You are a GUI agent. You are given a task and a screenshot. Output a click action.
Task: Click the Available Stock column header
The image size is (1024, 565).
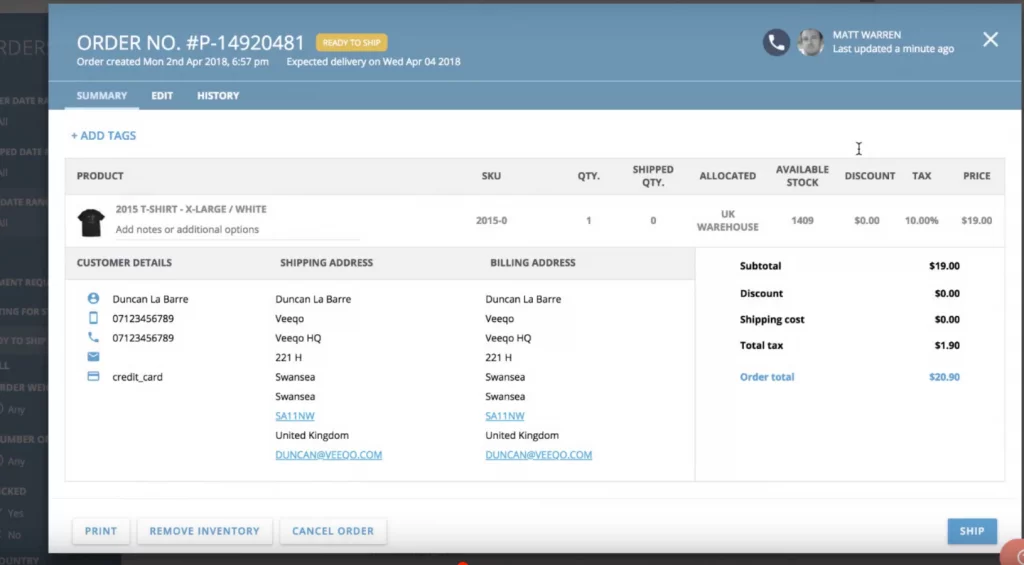click(802, 176)
